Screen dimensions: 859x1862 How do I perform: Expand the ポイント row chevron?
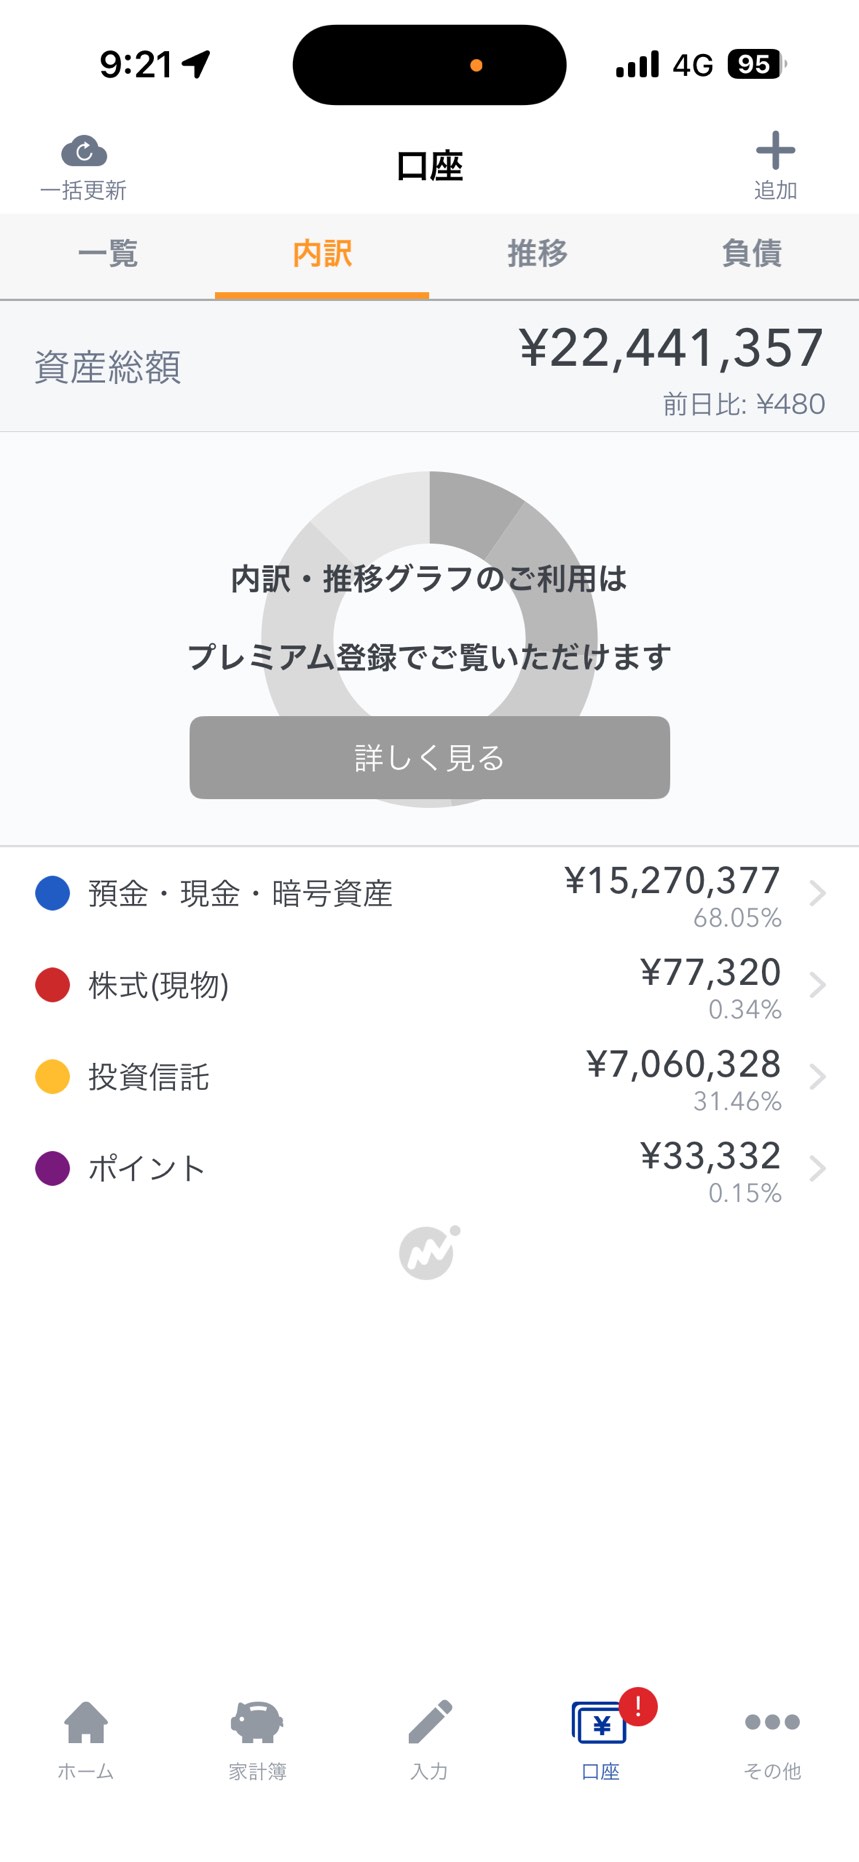tap(817, 1168)
